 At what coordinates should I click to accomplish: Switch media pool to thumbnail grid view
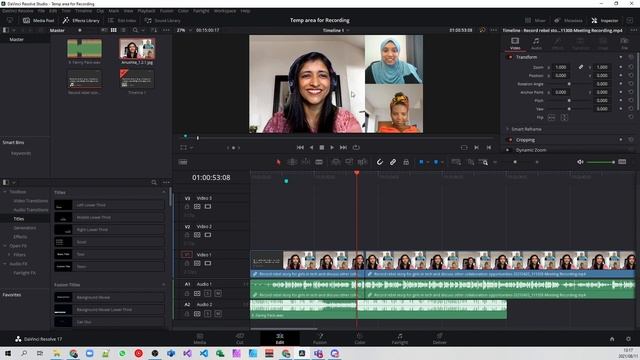pyautogui.click(x=113, y=30)
